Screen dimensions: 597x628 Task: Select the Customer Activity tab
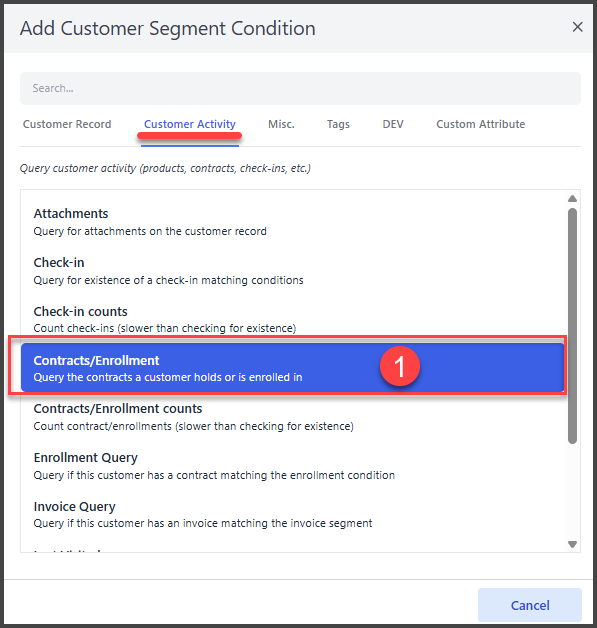click(x=190, y=124)
